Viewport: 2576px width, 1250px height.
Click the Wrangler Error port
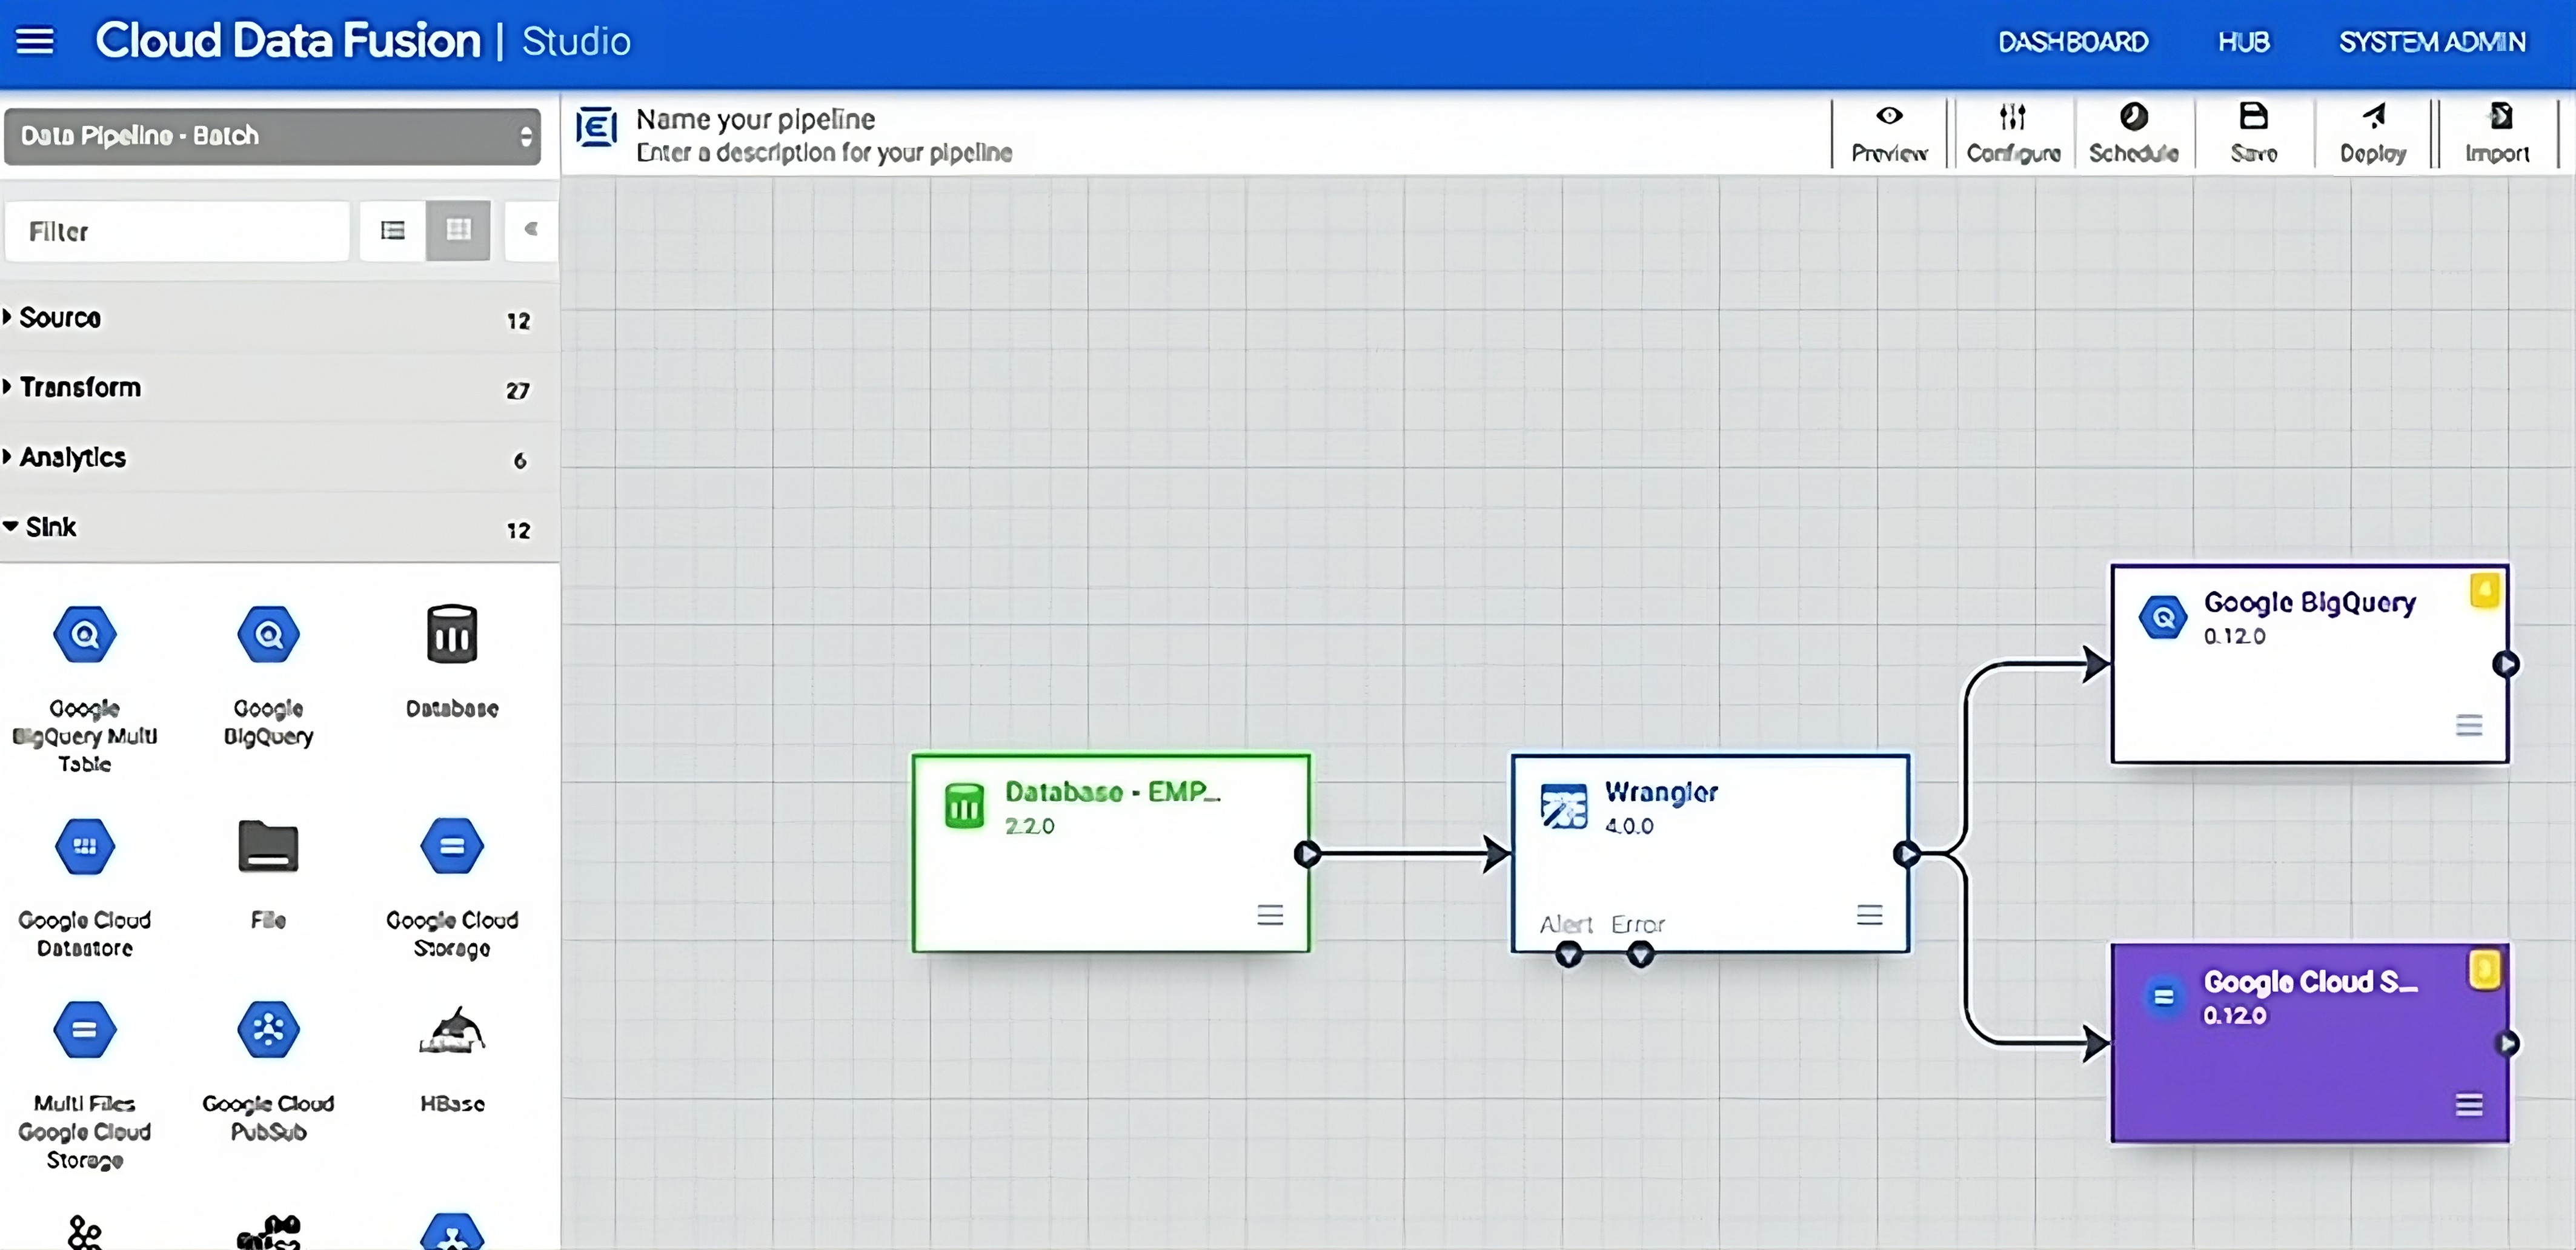[1641, 955]
